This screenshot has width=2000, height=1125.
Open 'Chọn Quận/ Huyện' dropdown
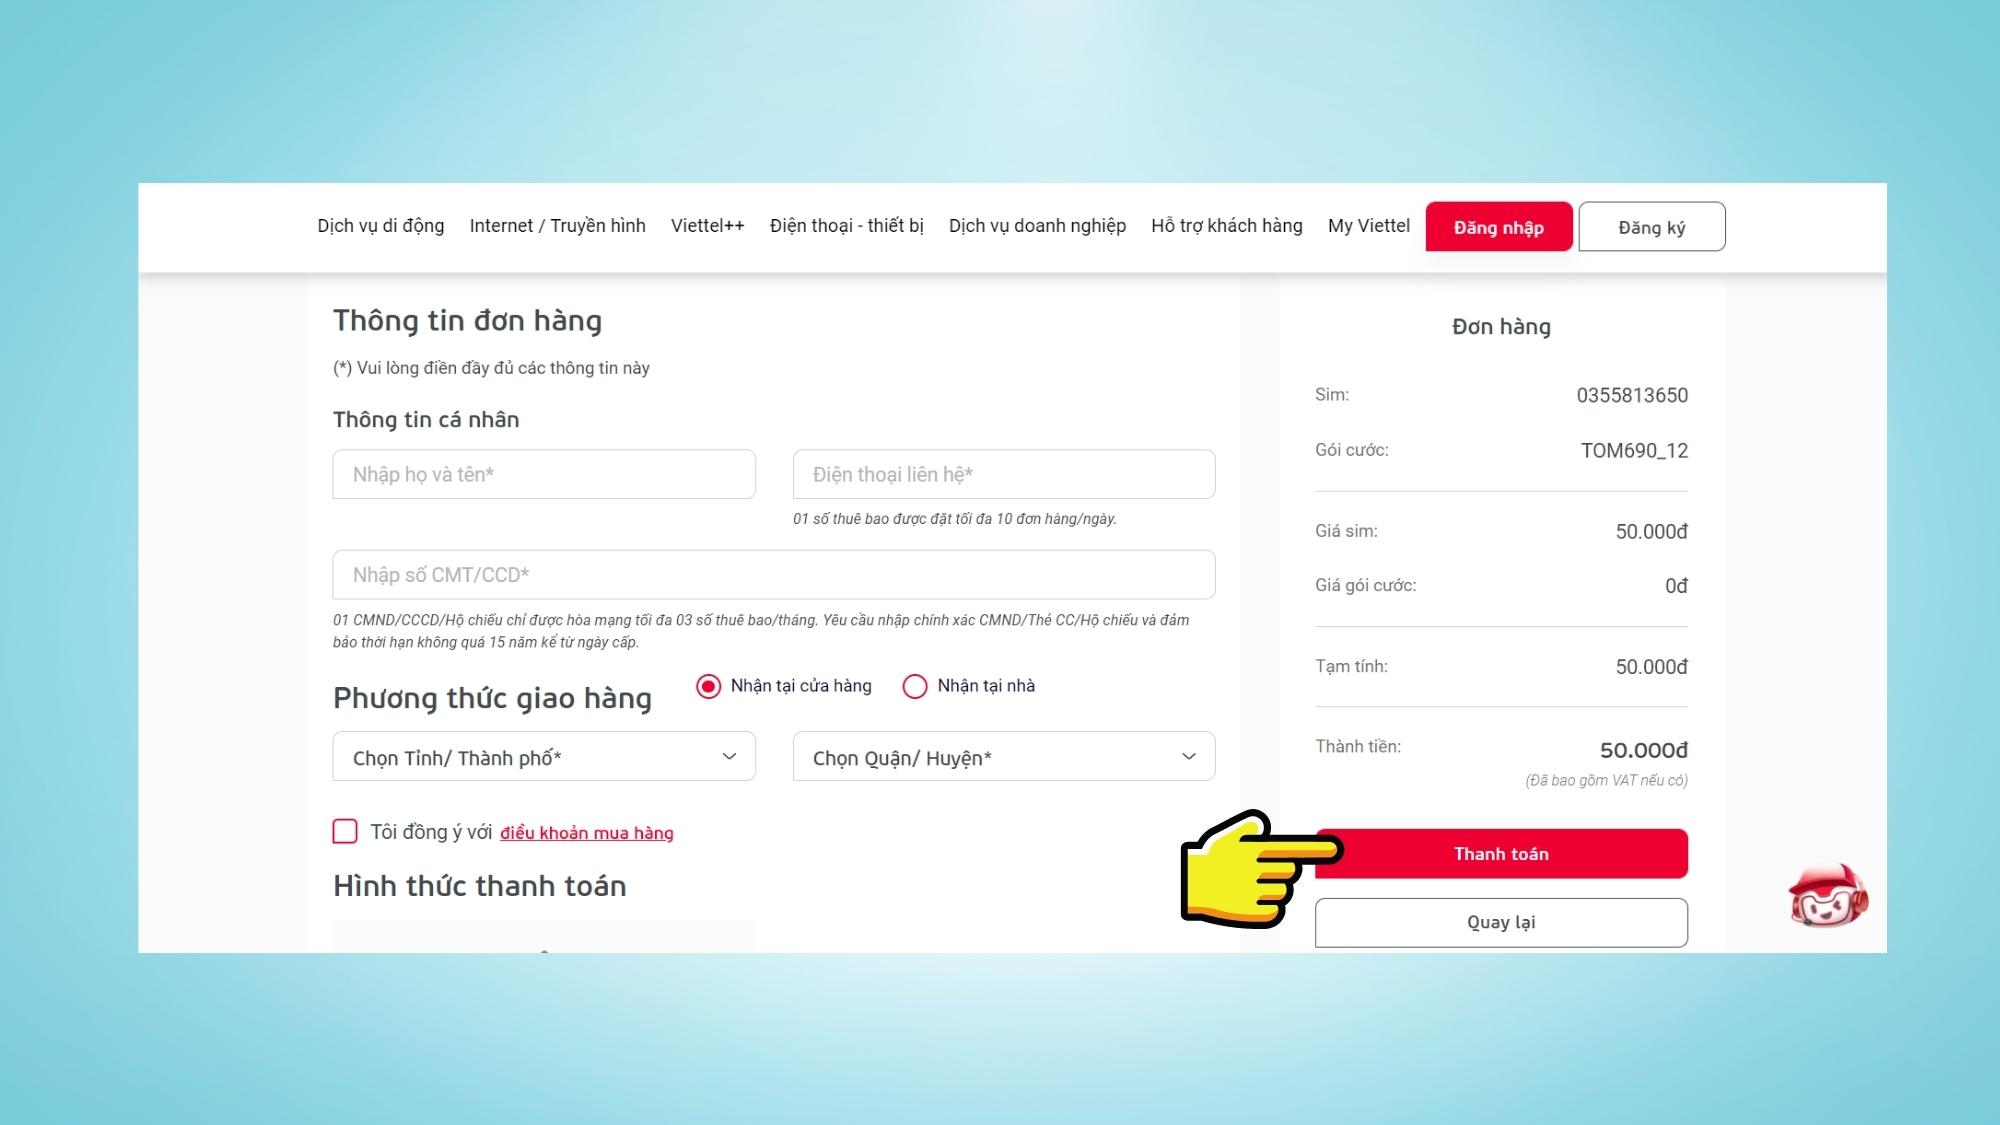pos(1004,757)
